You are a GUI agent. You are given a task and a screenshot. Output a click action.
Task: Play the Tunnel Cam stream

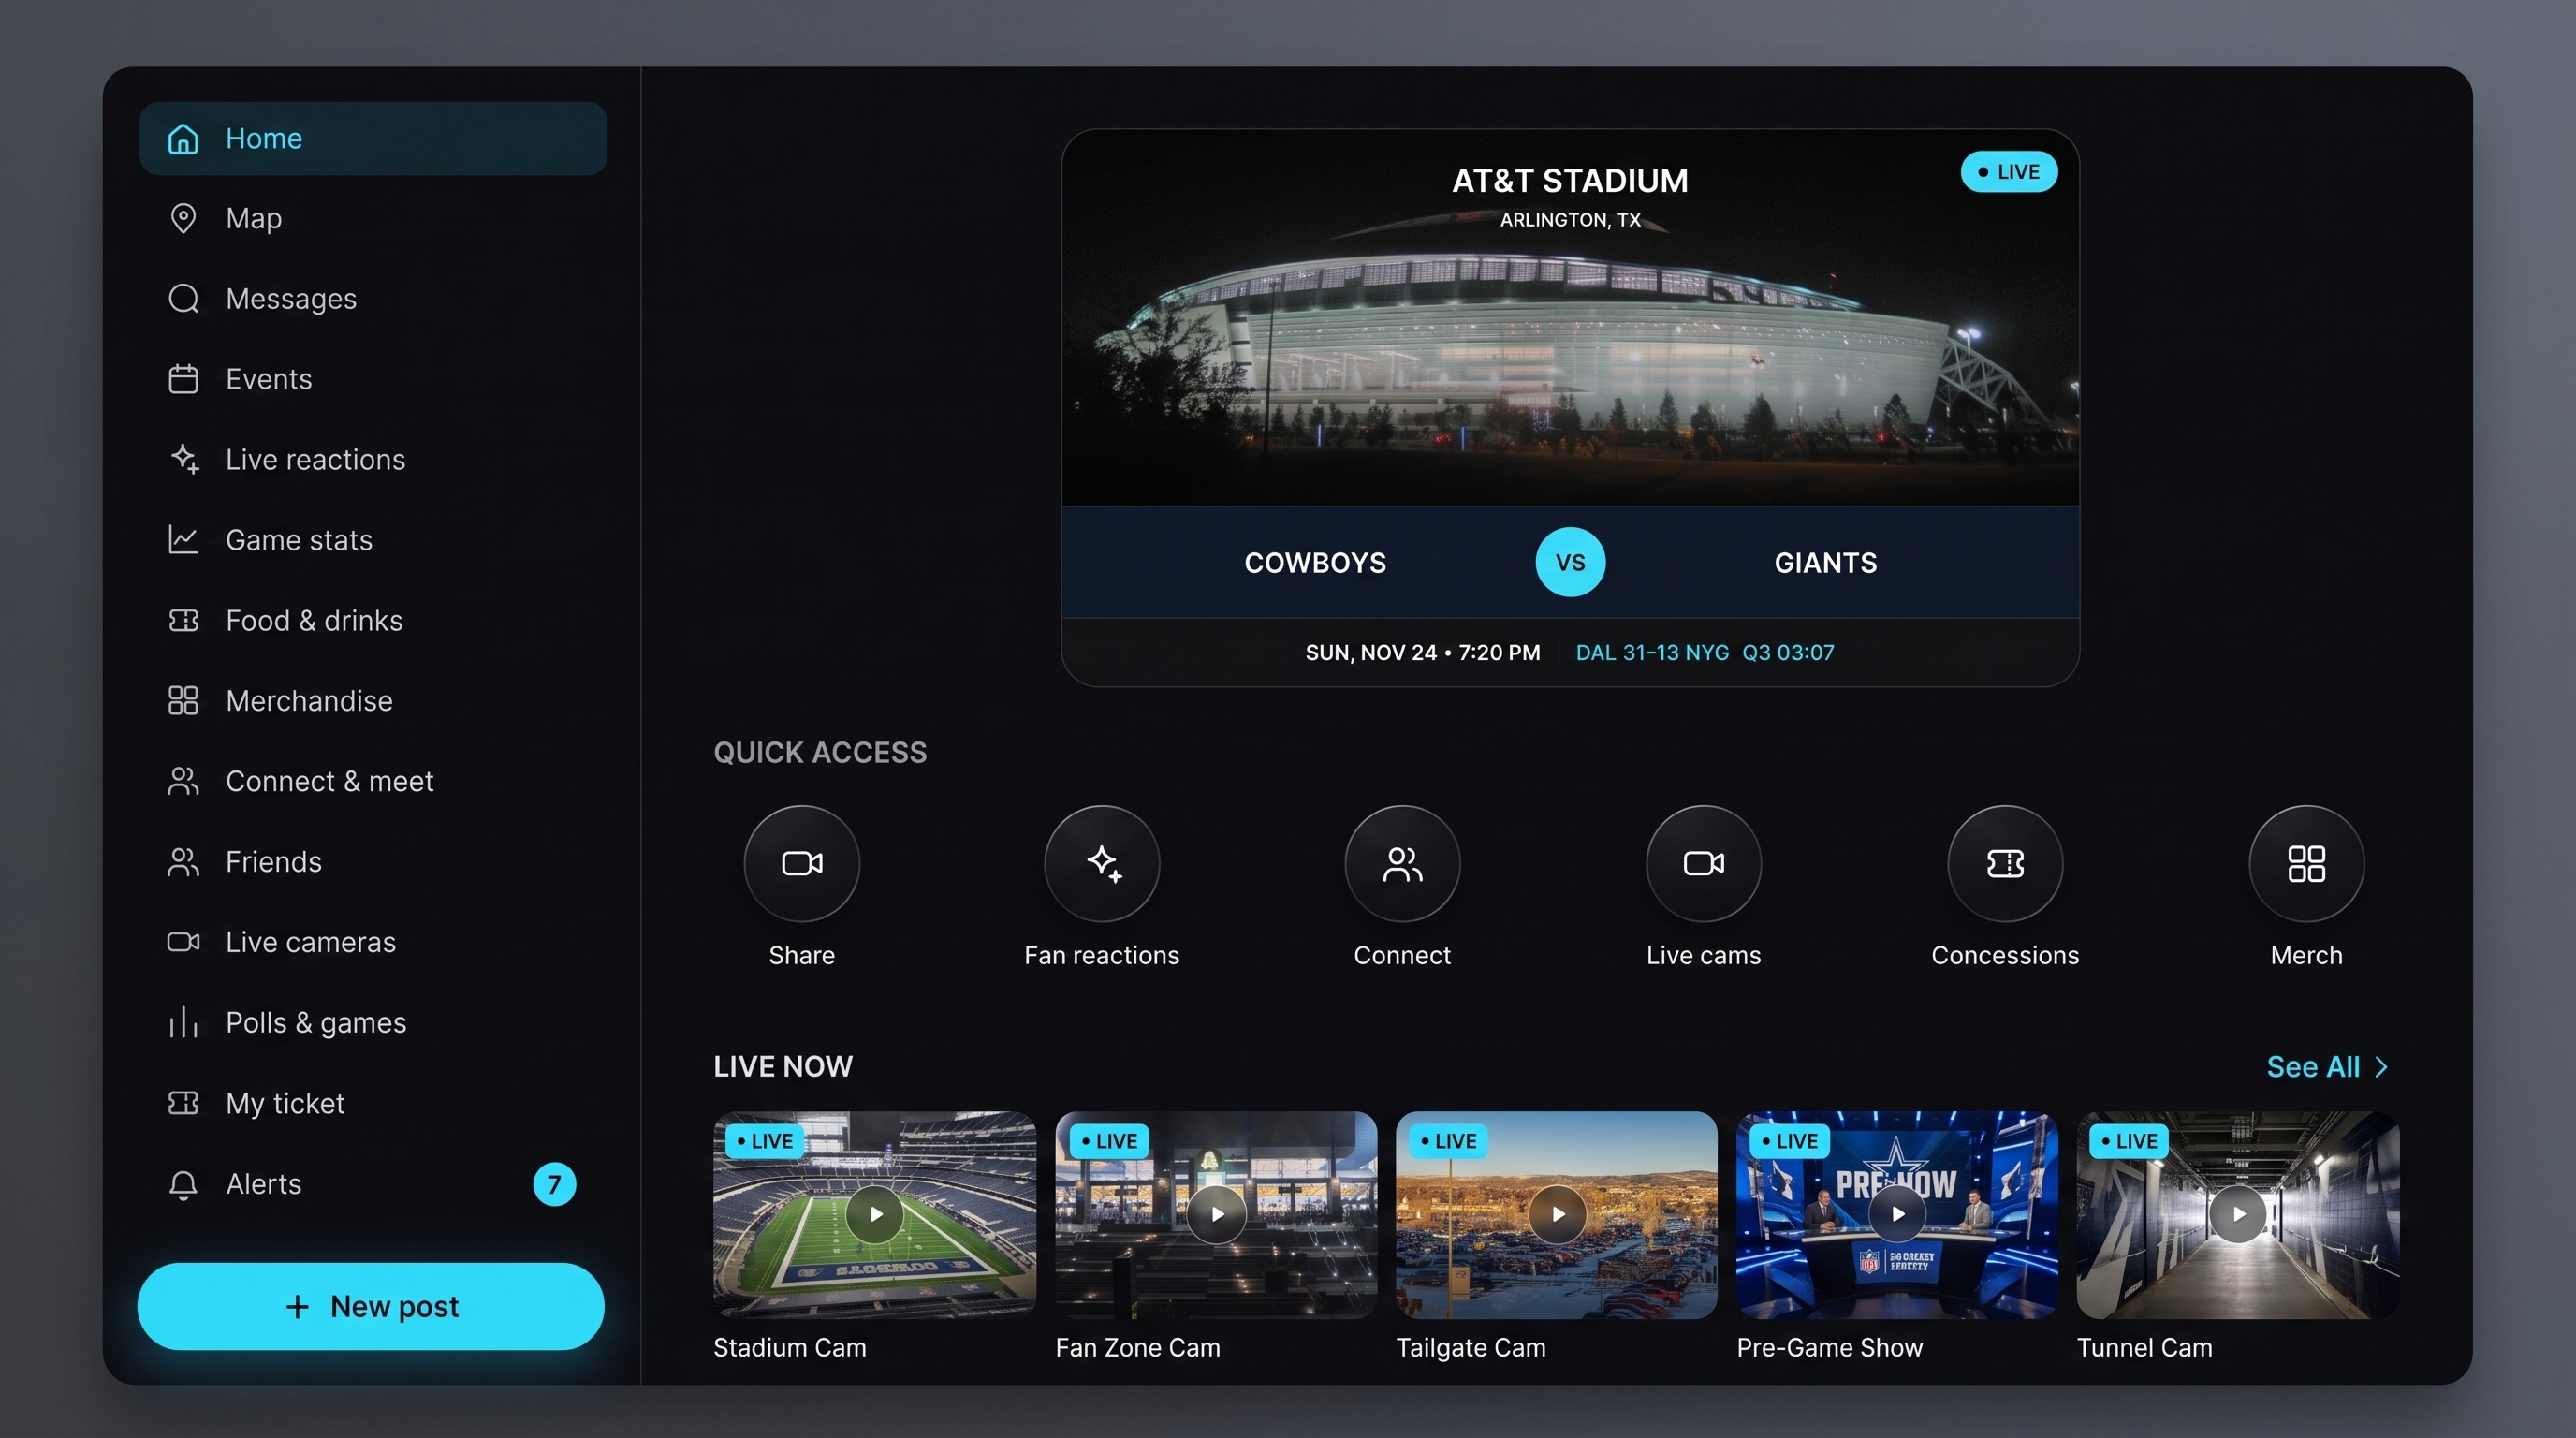(2238, 1214)
